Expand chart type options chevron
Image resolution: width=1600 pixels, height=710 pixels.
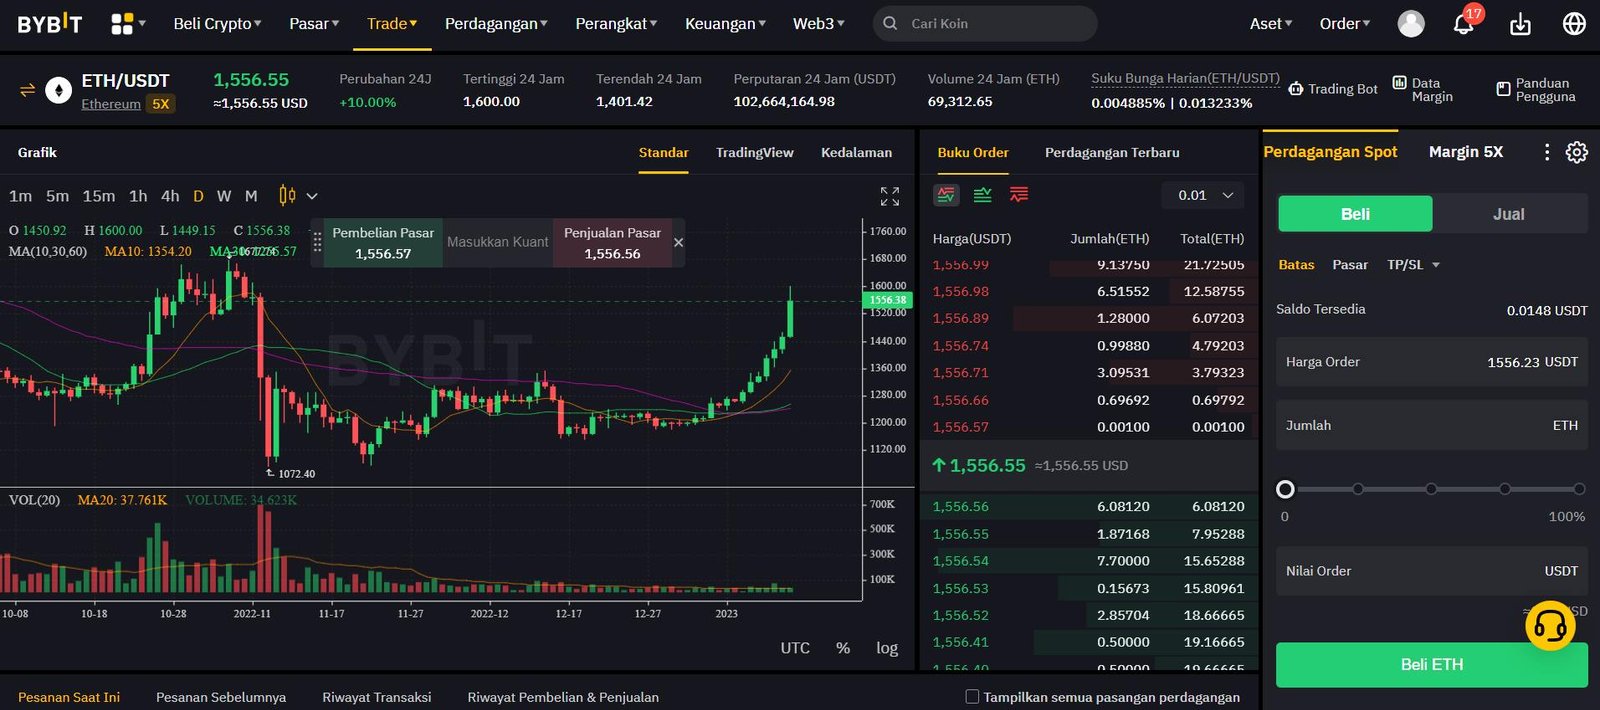click(x=312, y=196)
